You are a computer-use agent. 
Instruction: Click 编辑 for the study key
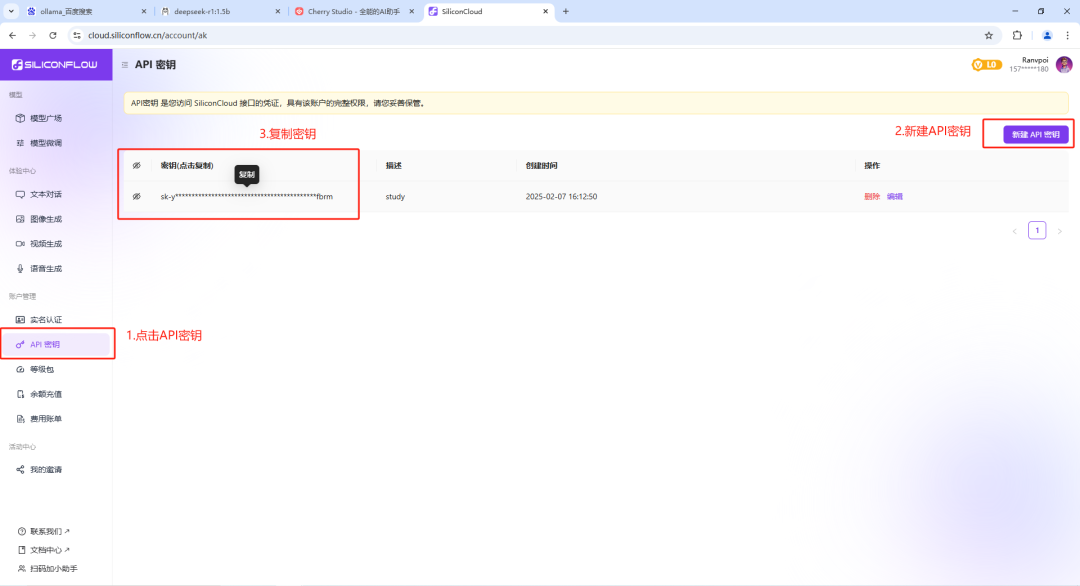pyautogui.click(x=894, y=196)
